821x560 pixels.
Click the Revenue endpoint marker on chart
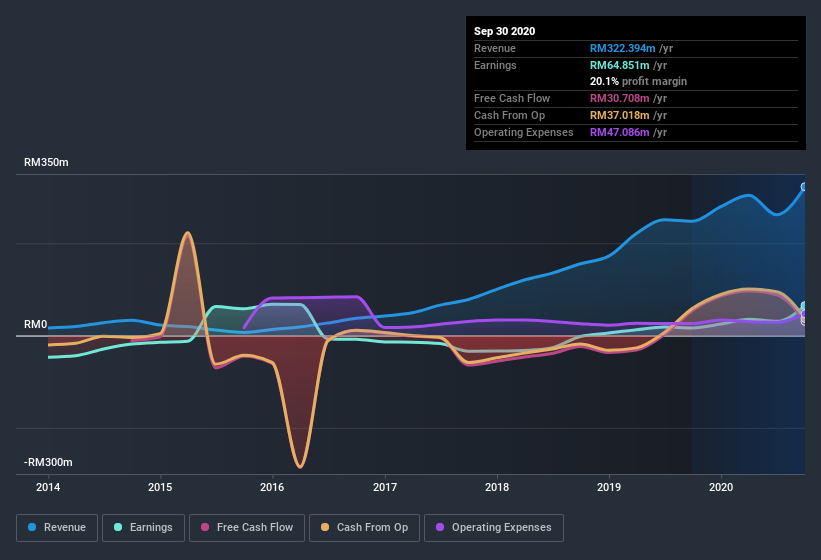[x=804, y=187]
